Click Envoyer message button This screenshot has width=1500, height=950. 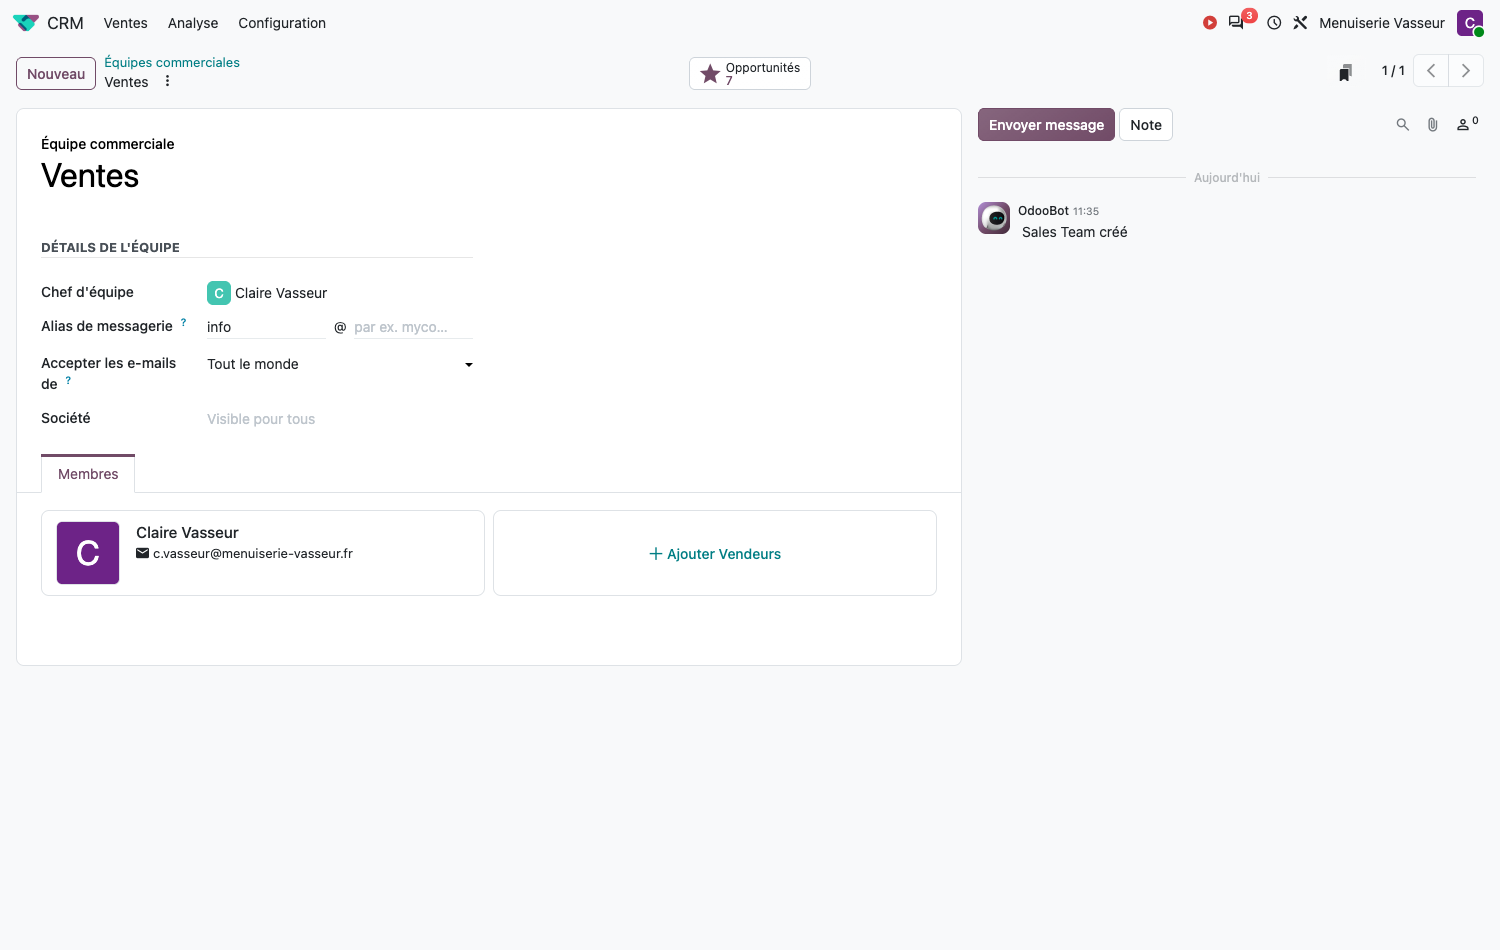[1046, 125]
